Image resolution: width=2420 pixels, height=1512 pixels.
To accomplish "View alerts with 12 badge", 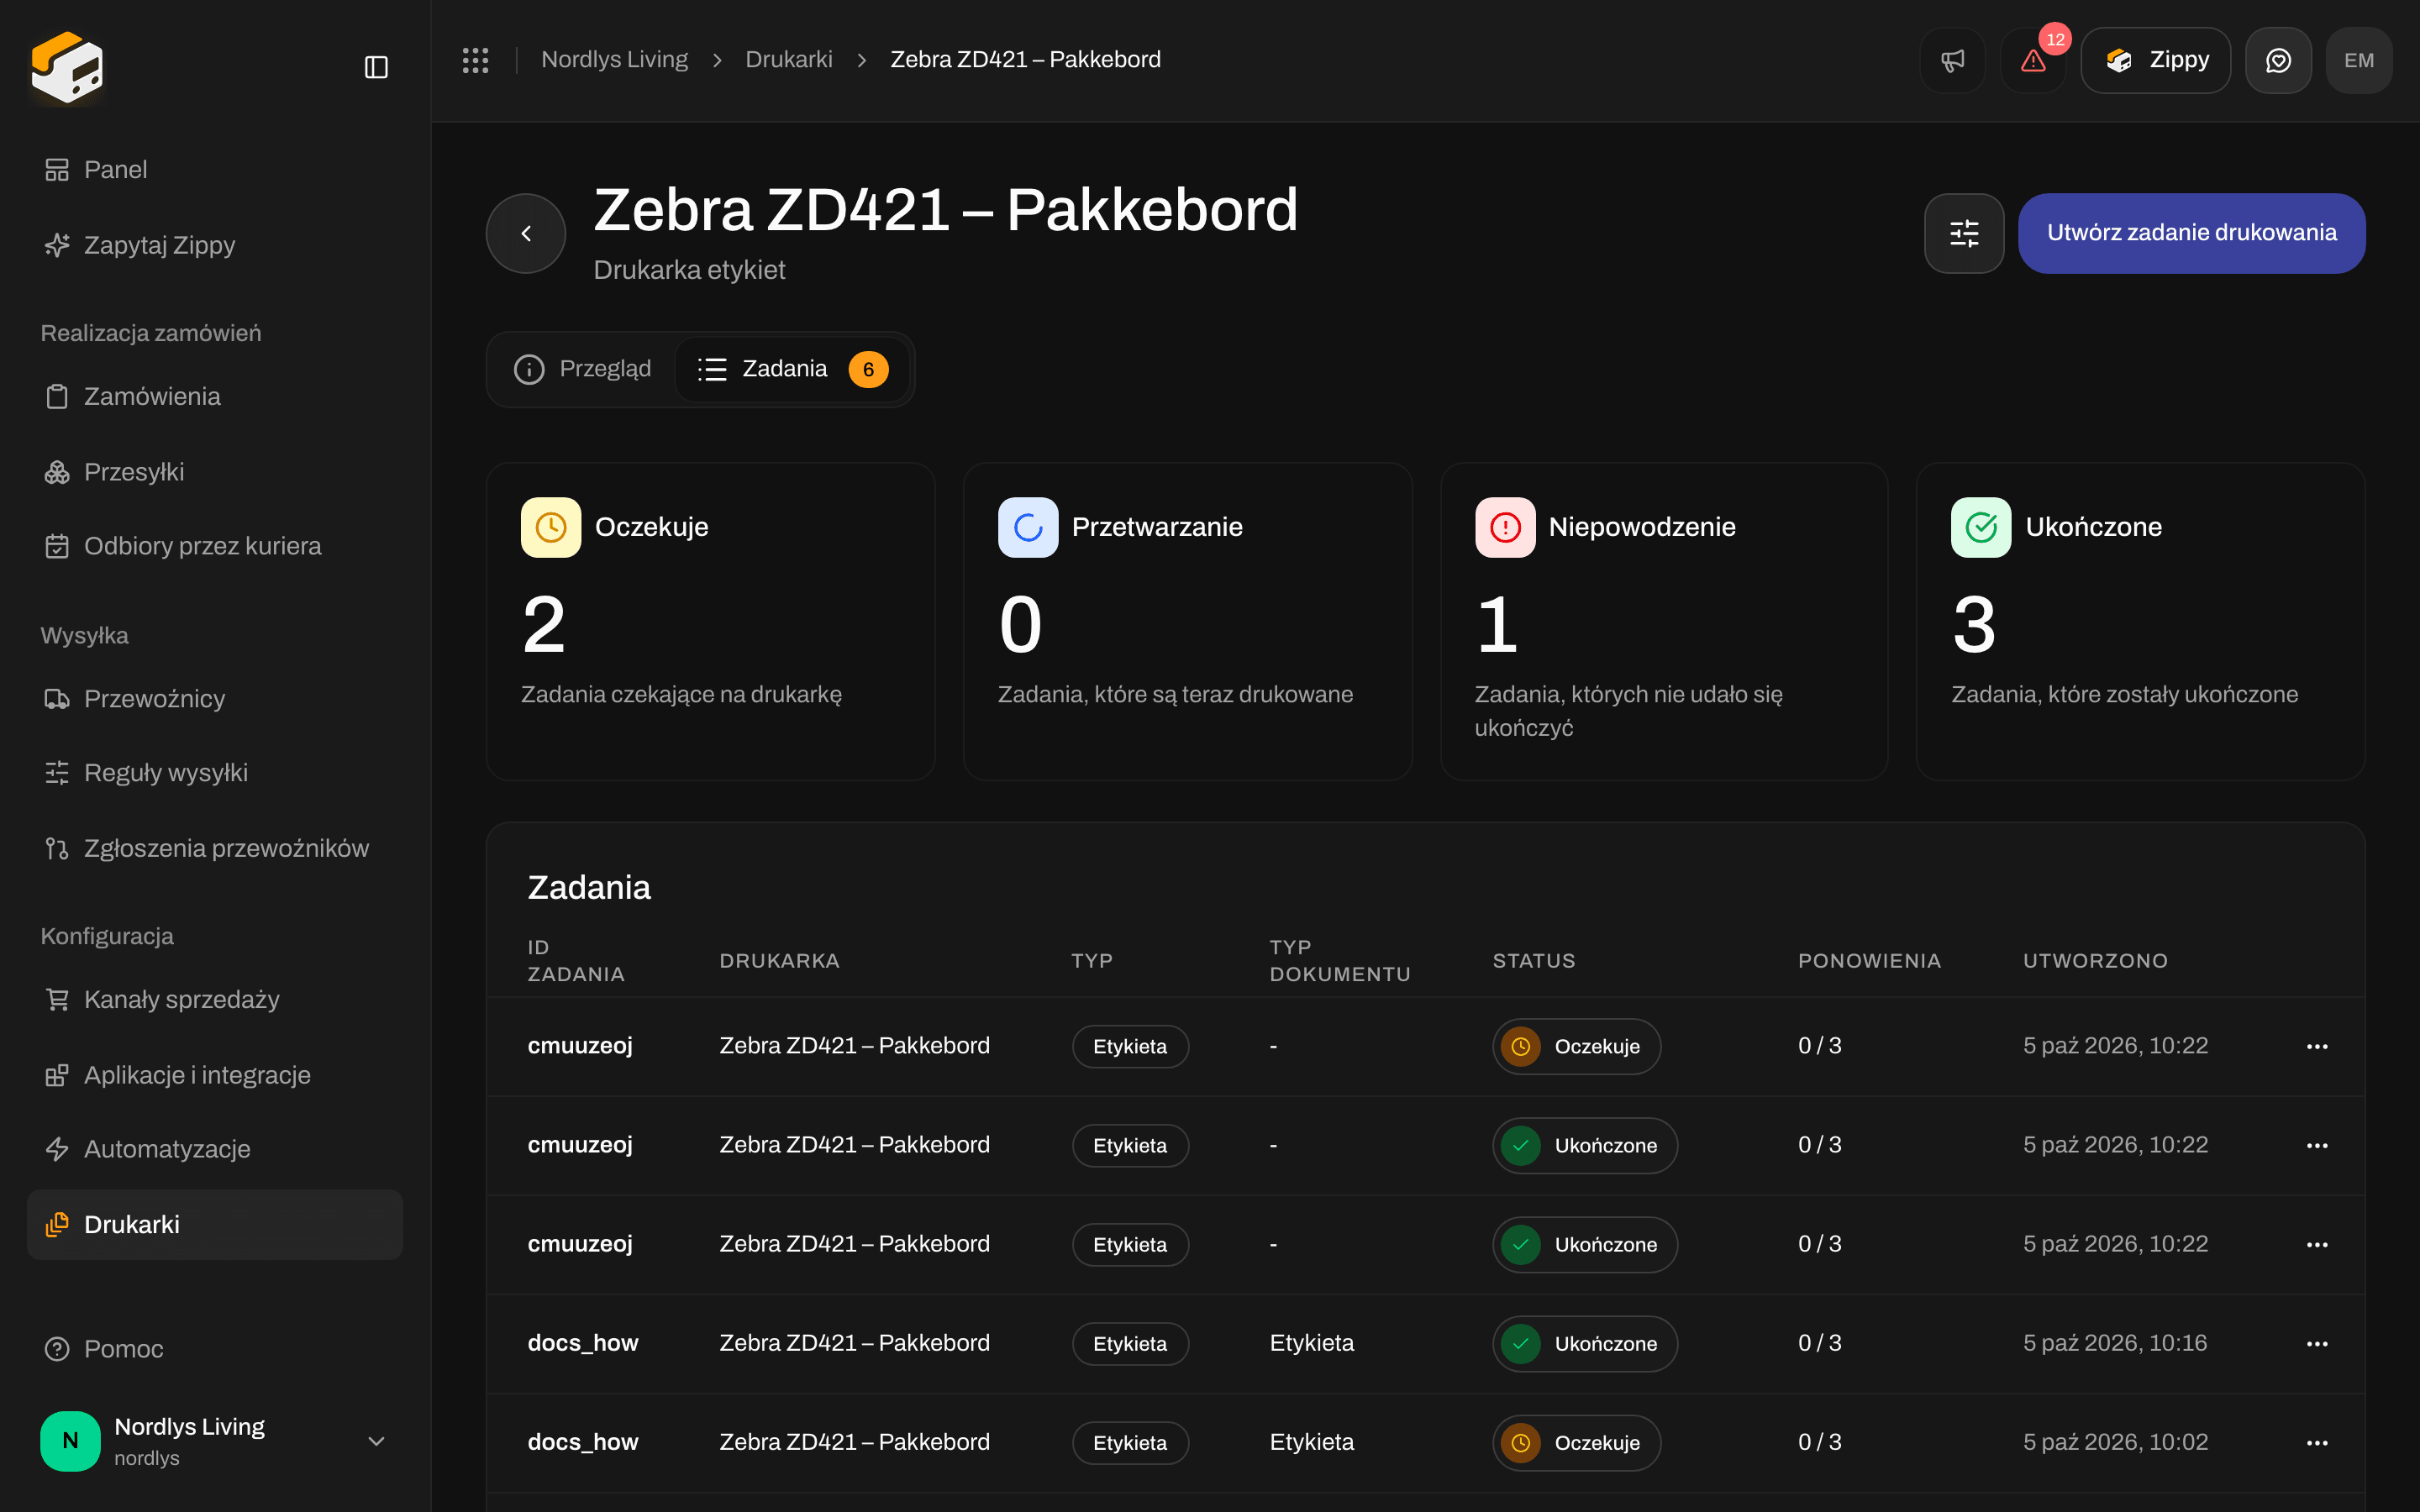I will [x=2033, y=60].
